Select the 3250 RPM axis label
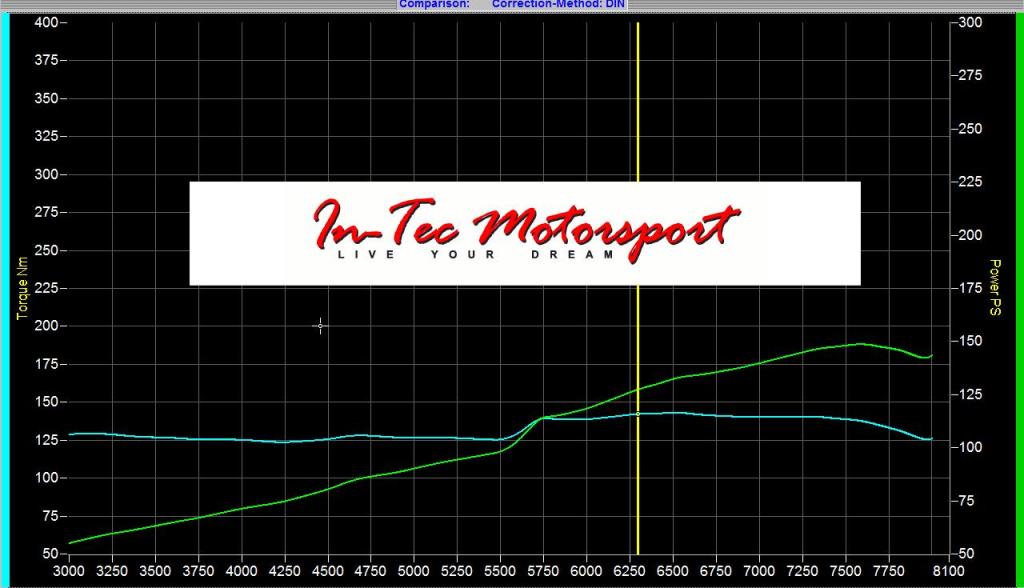This screenshot has width=1024, height=588. pyautogui.click(x=112, y=571)
